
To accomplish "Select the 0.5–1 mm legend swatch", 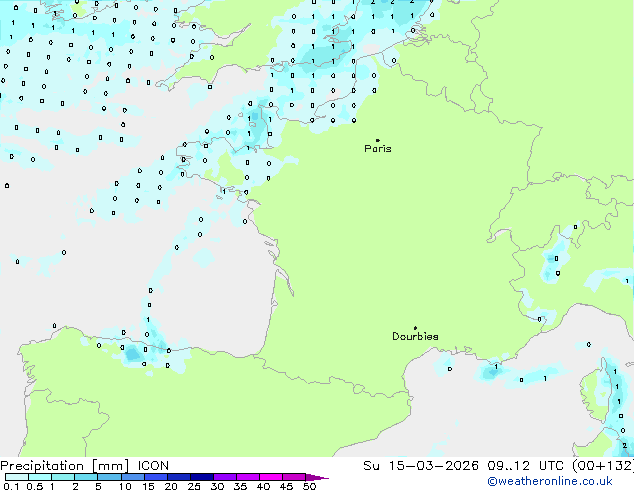I will [40, 477].
